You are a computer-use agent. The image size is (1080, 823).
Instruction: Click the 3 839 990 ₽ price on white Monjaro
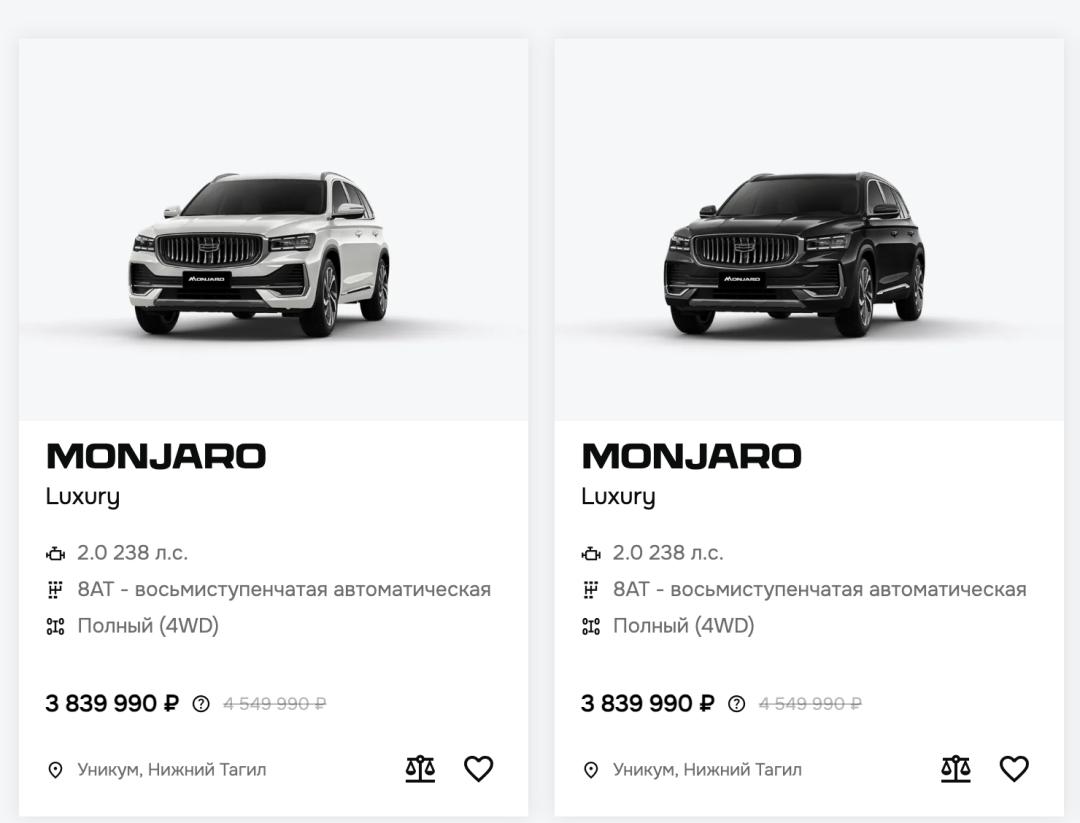(x=112, y=704)
